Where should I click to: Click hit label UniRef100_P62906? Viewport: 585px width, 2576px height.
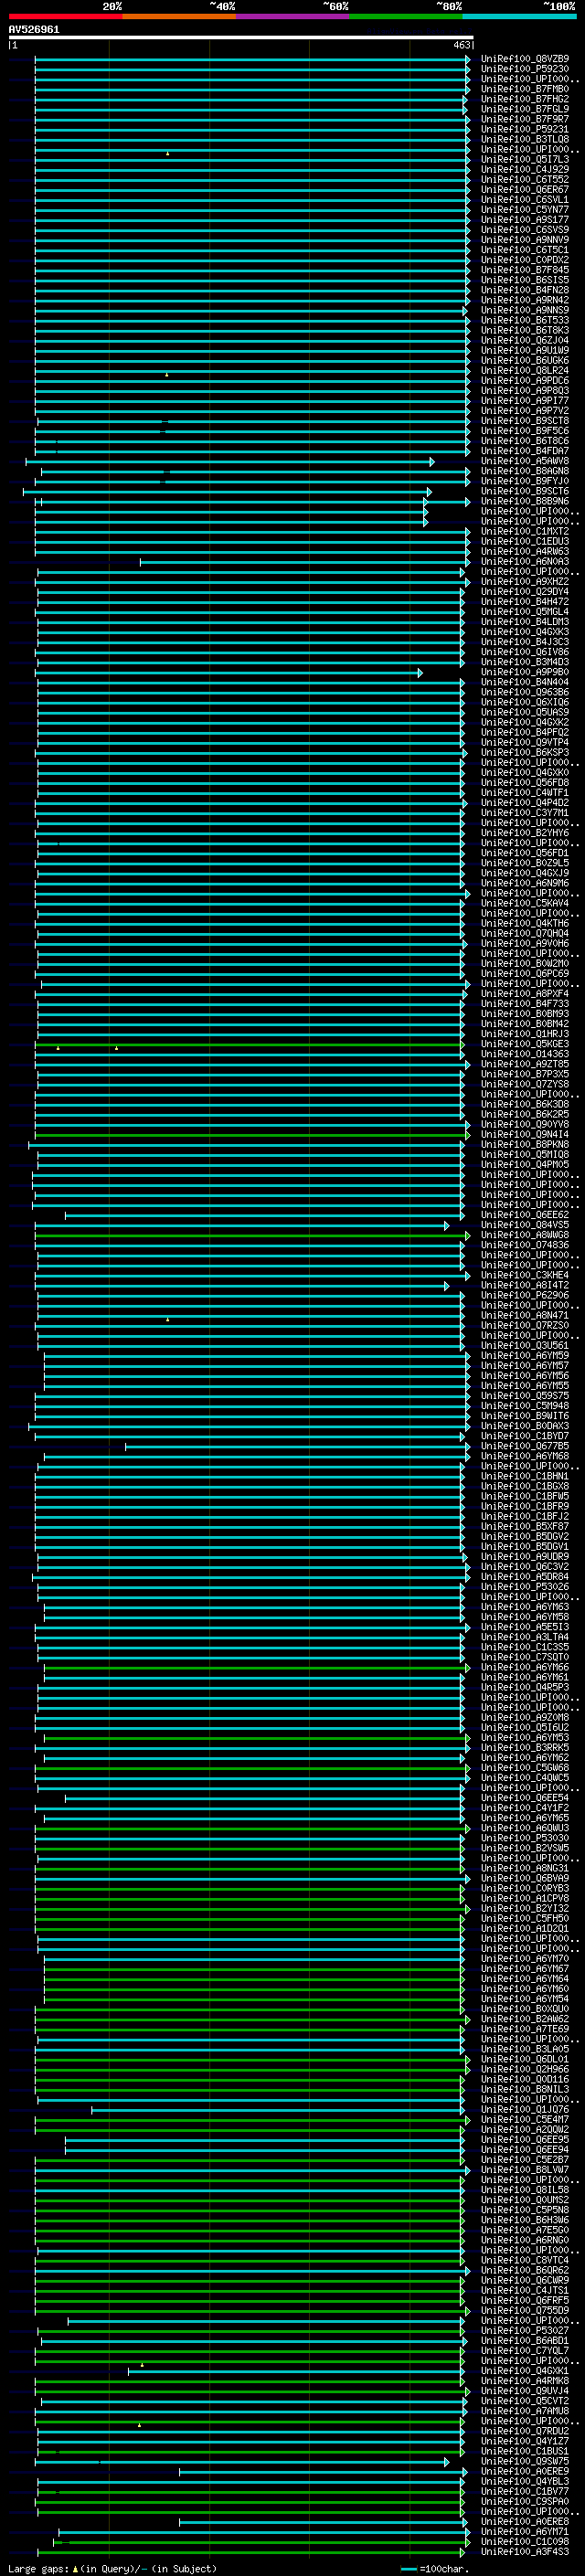(524, 1295)
